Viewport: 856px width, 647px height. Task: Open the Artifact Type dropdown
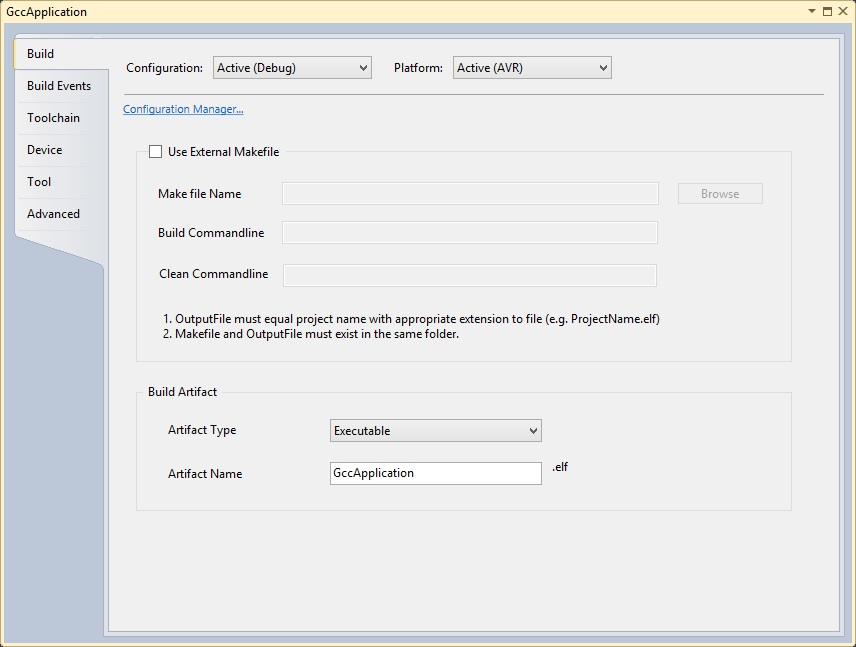pyautogui.click(x=436, y=431)
